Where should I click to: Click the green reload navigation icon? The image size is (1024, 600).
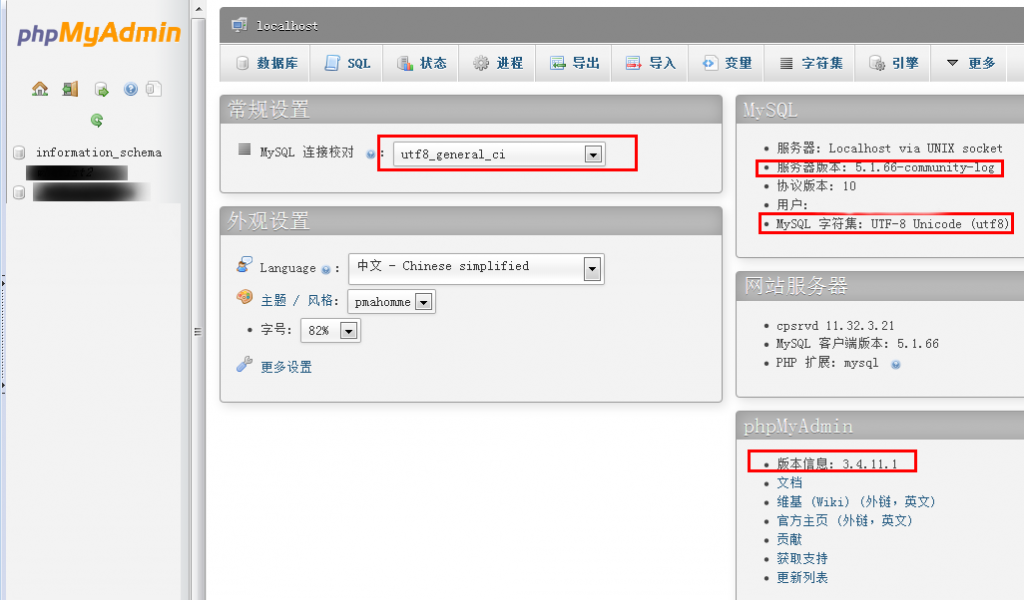click(97, 120)
